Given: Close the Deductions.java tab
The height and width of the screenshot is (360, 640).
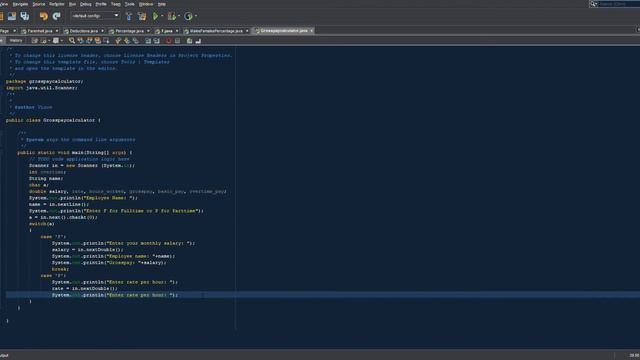Looking at the screenshot, I should [x=102, y=31].
